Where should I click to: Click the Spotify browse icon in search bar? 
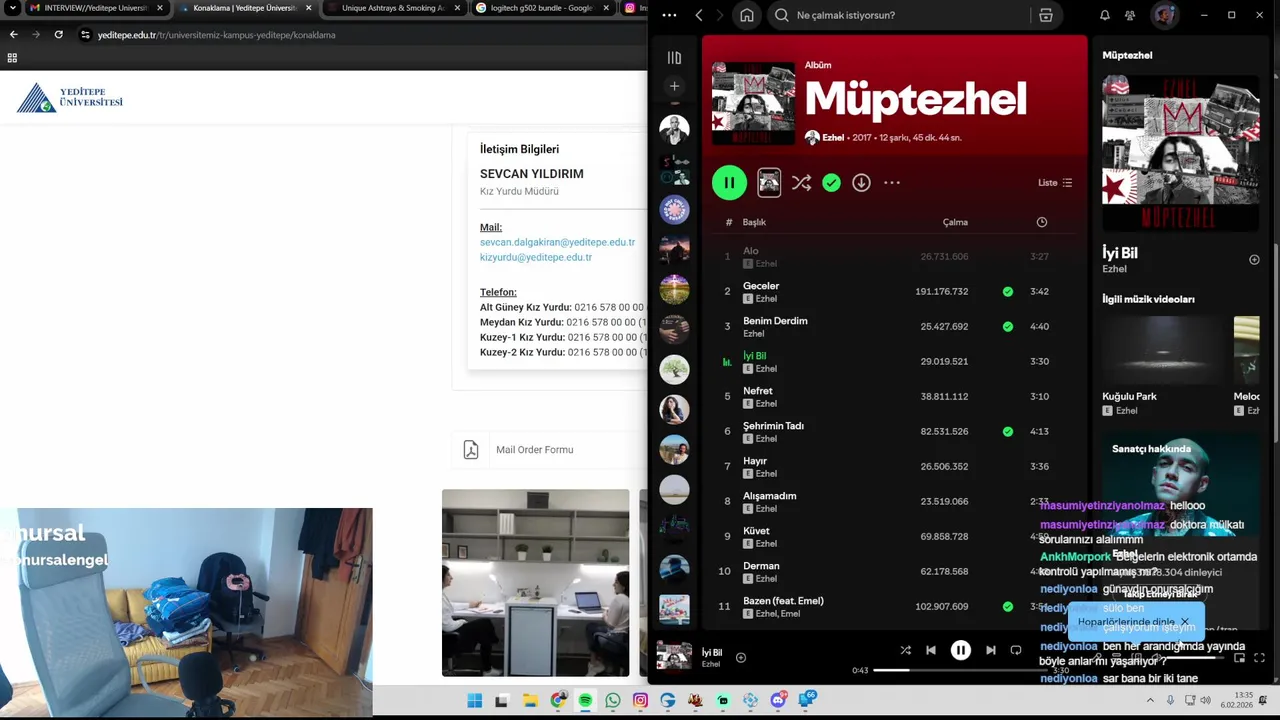pos(1045,15)
